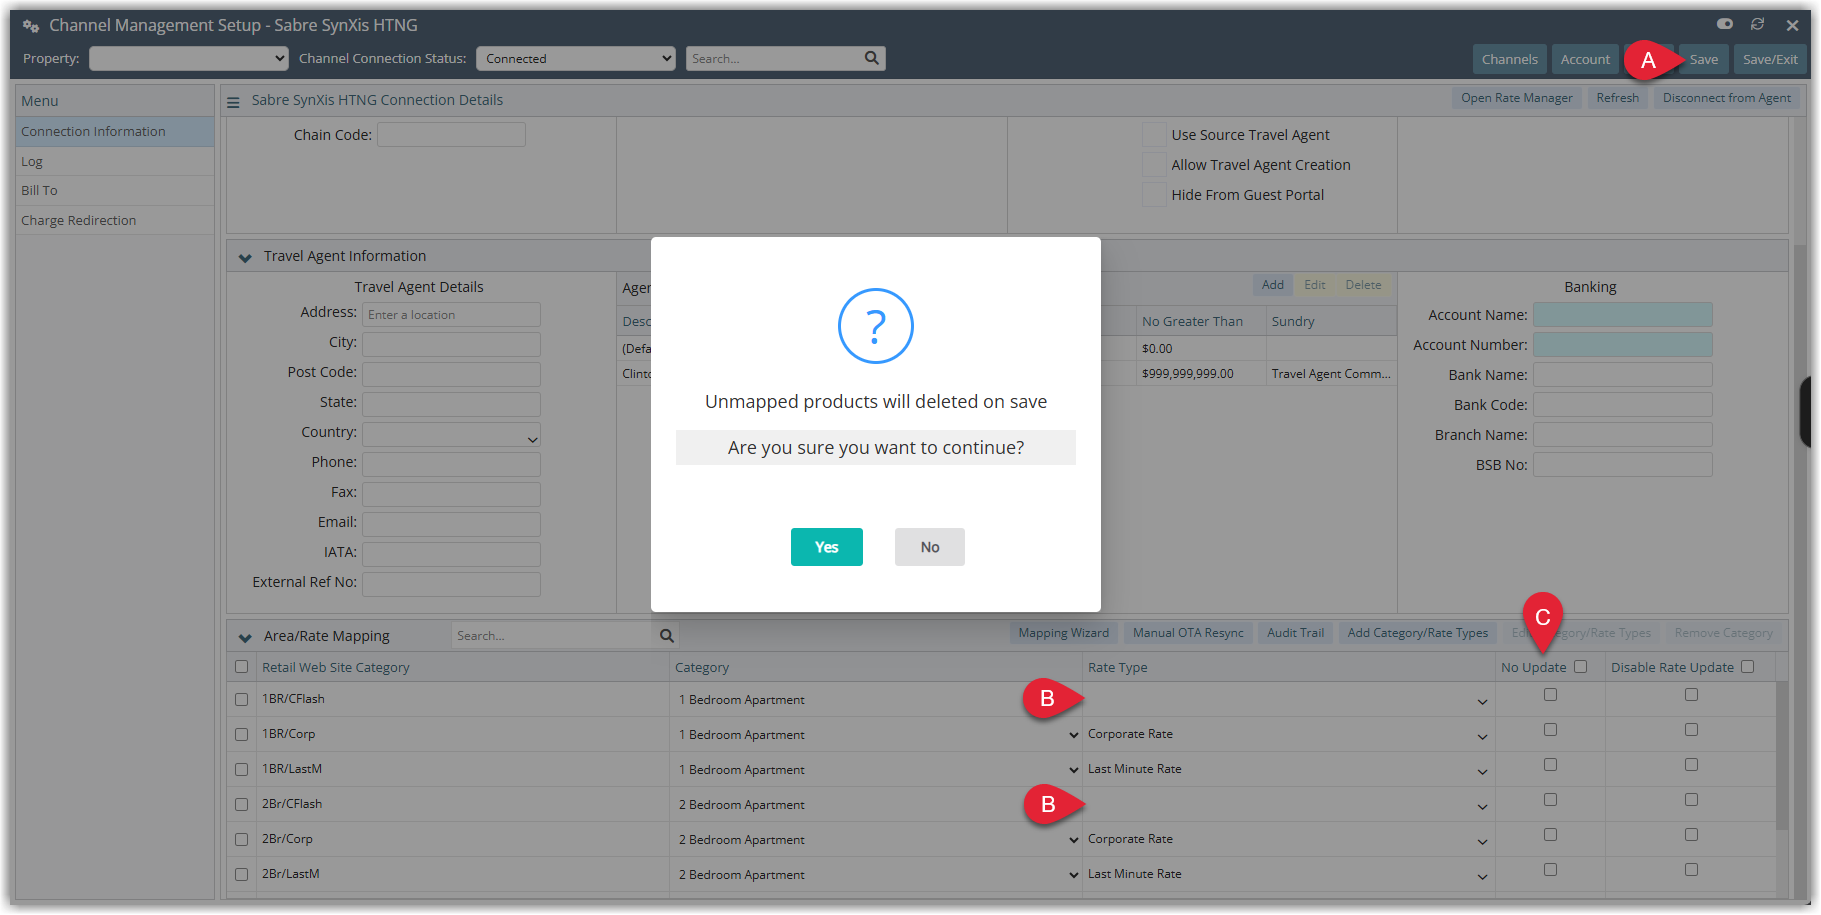Click the magnifier icon in the top search box
The height and width of the screenshot is (915, 1821).
872,58
